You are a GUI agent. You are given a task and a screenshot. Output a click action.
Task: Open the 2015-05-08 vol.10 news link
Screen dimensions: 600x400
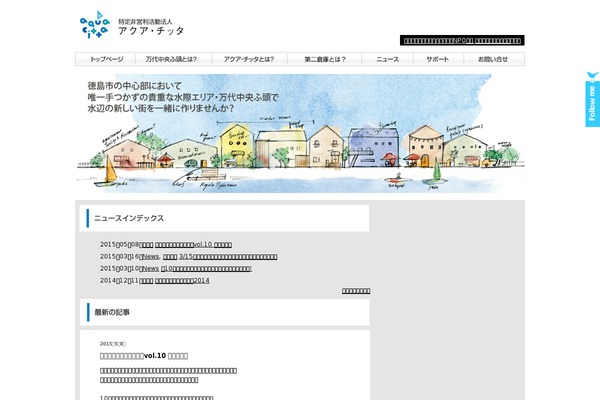(x=193, y=245)
